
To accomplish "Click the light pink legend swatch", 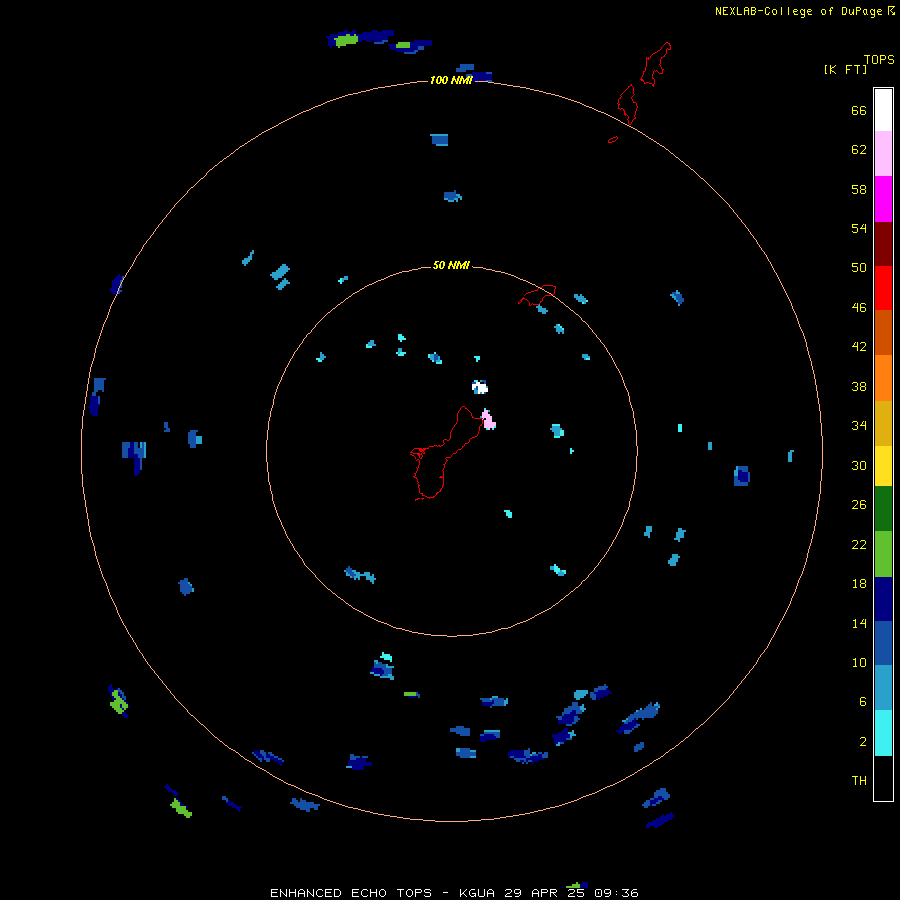I will click(x=883, y=153).
